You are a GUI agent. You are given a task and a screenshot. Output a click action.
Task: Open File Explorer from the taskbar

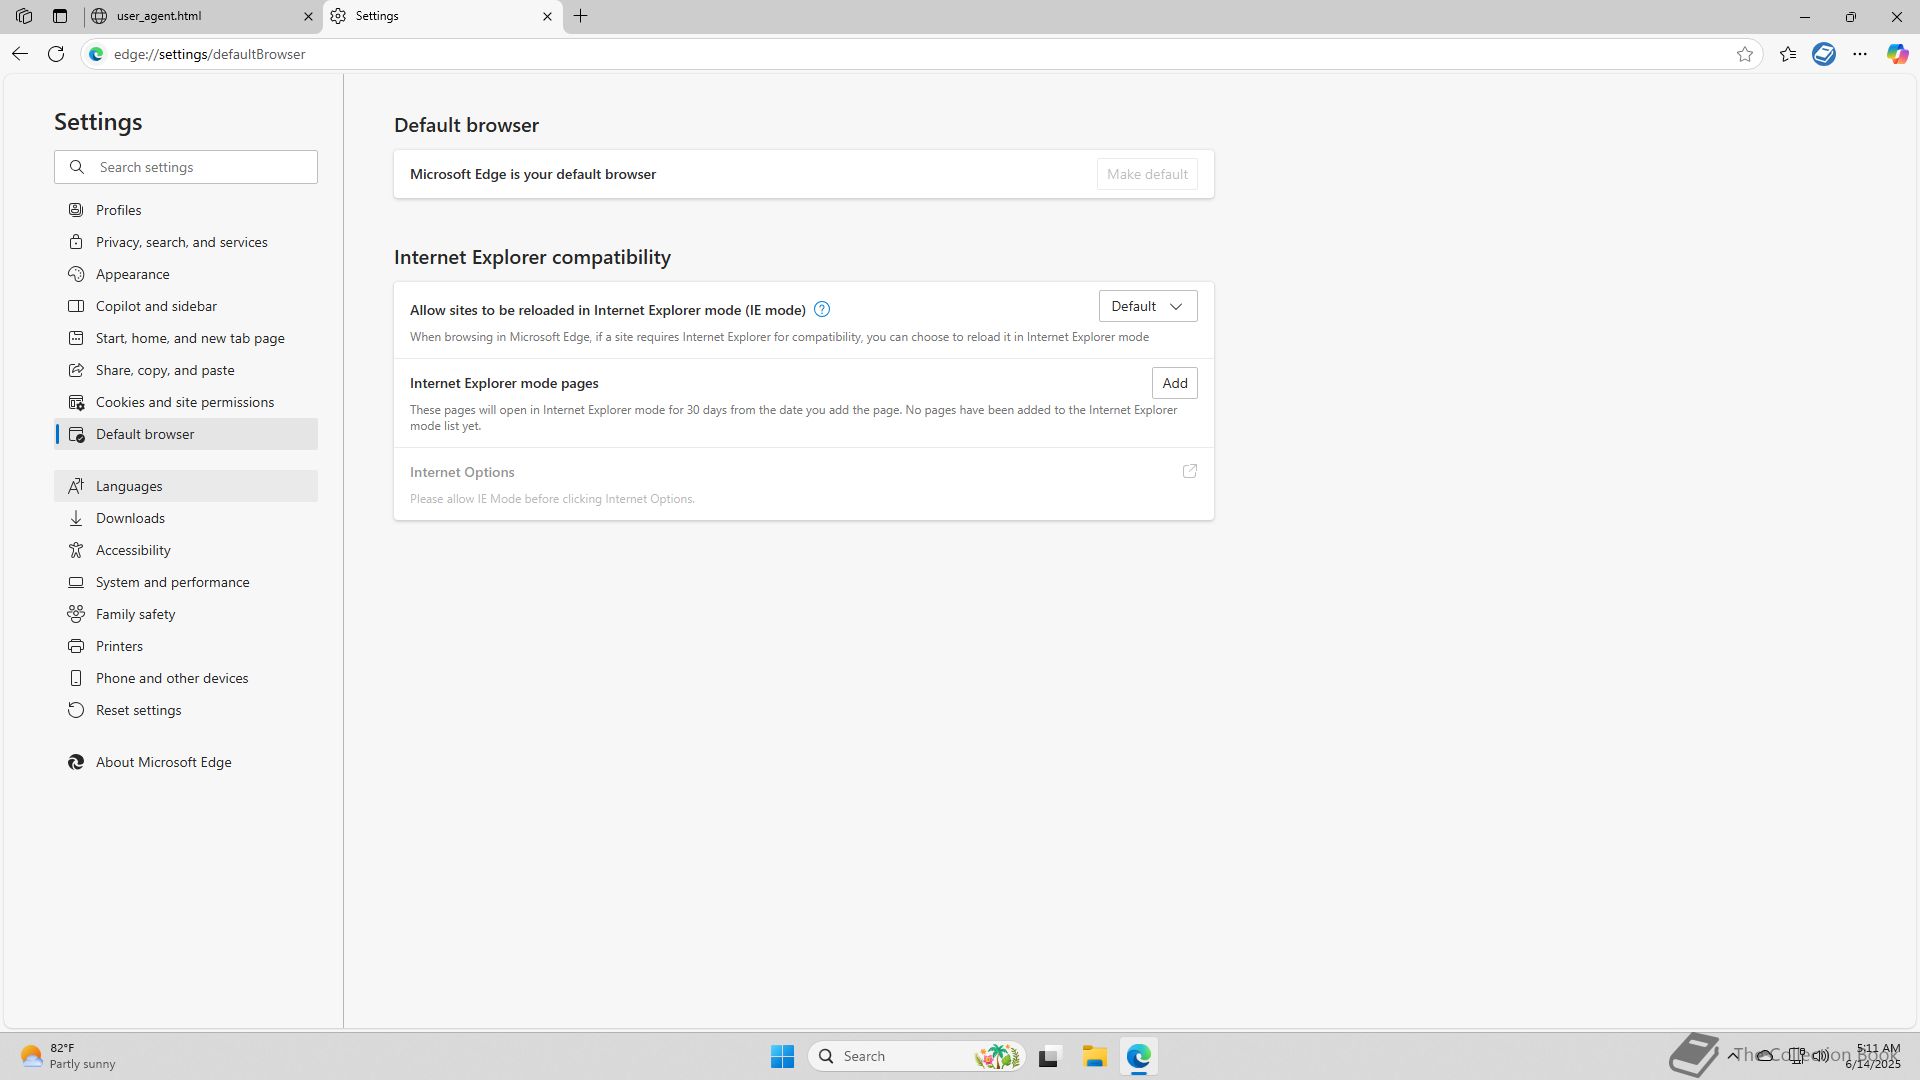click(1094, 1056)
